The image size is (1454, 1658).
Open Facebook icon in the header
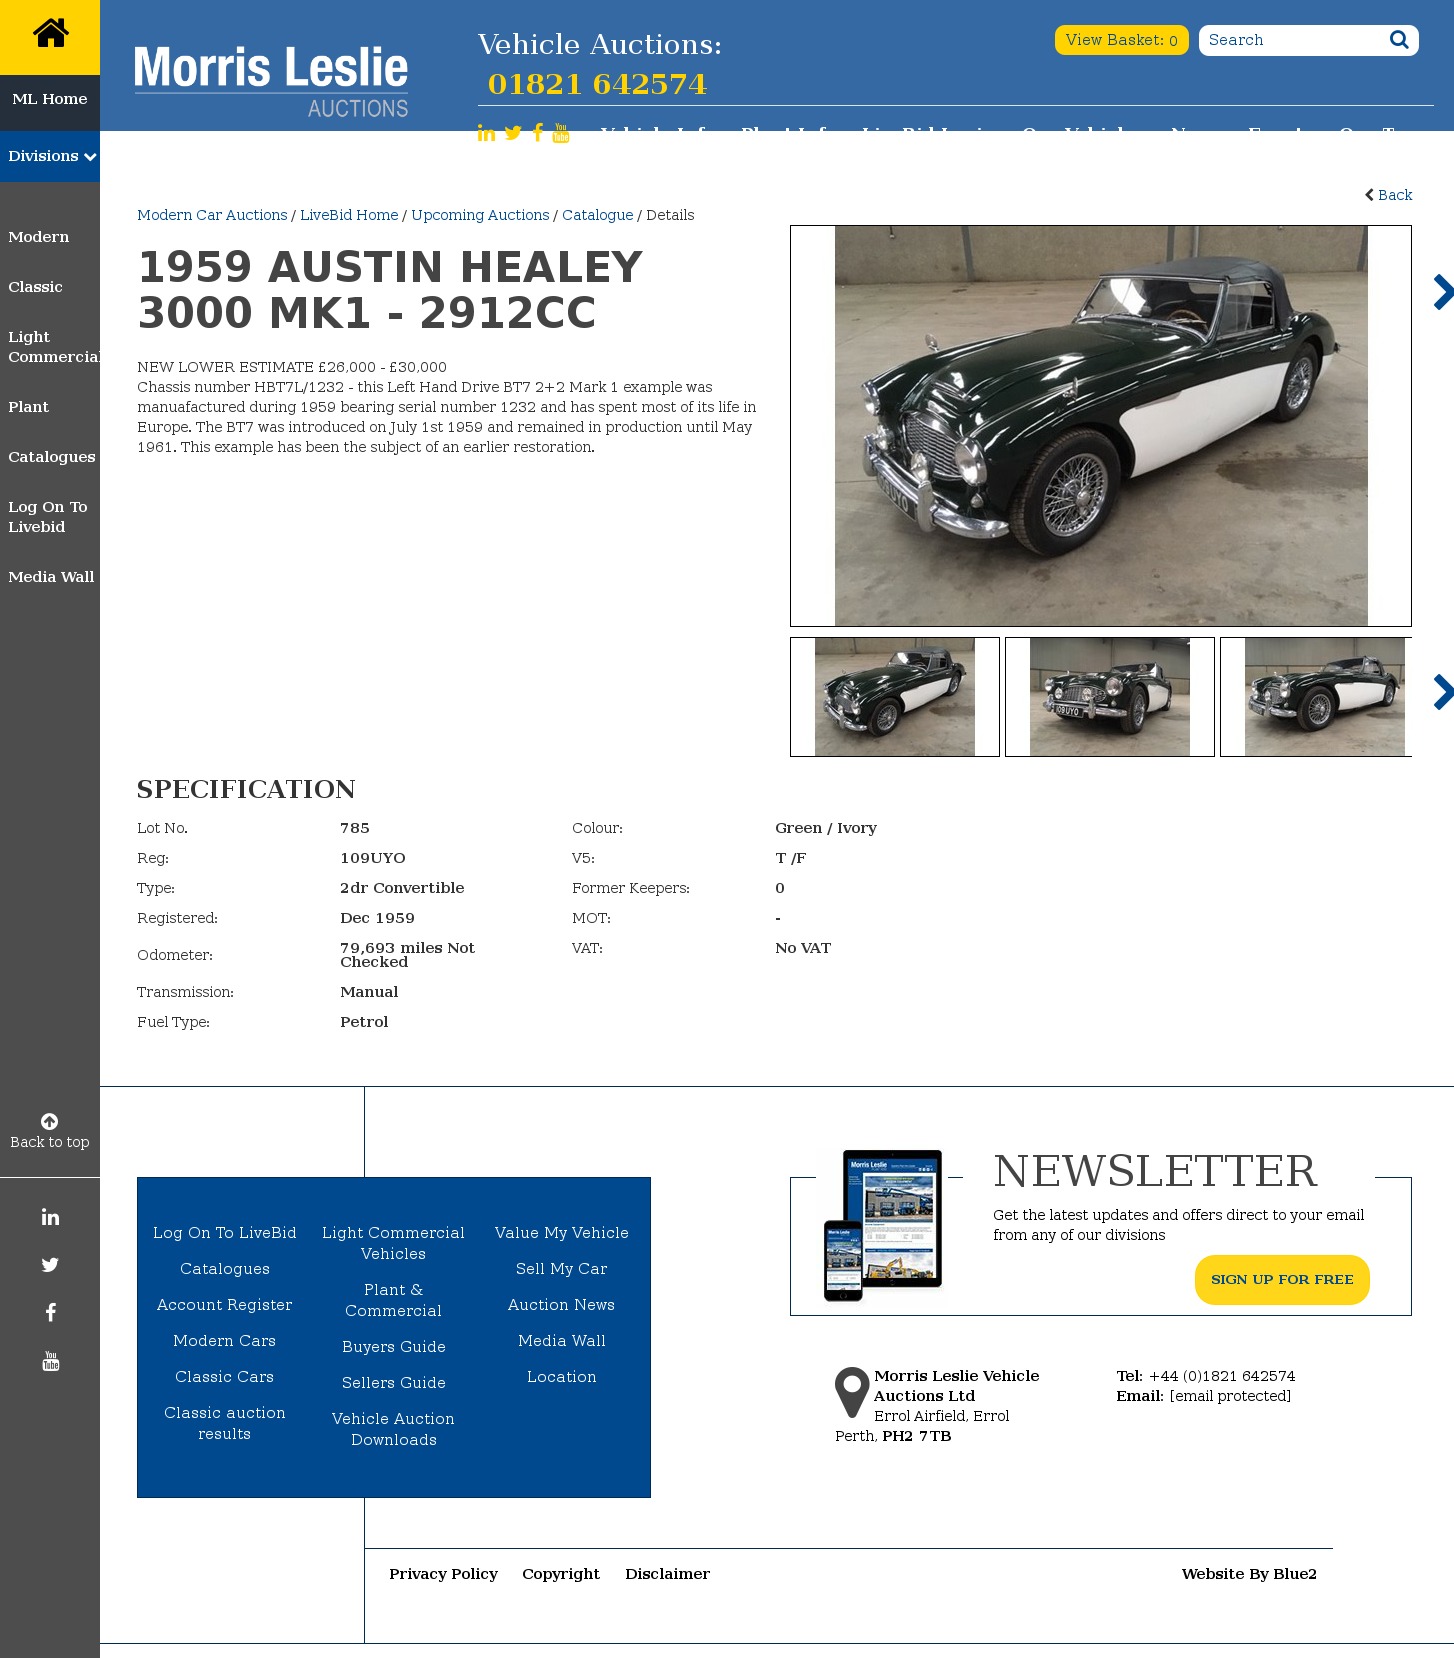click(x=538, y=133)
